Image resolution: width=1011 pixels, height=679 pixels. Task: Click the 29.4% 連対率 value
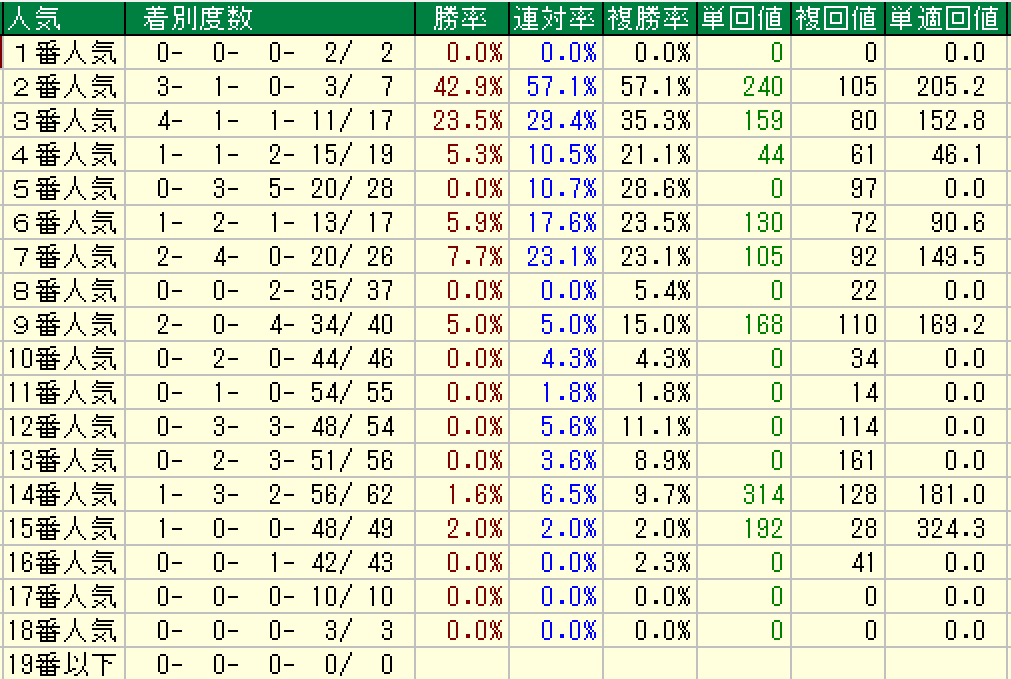(x=562, y=121)
